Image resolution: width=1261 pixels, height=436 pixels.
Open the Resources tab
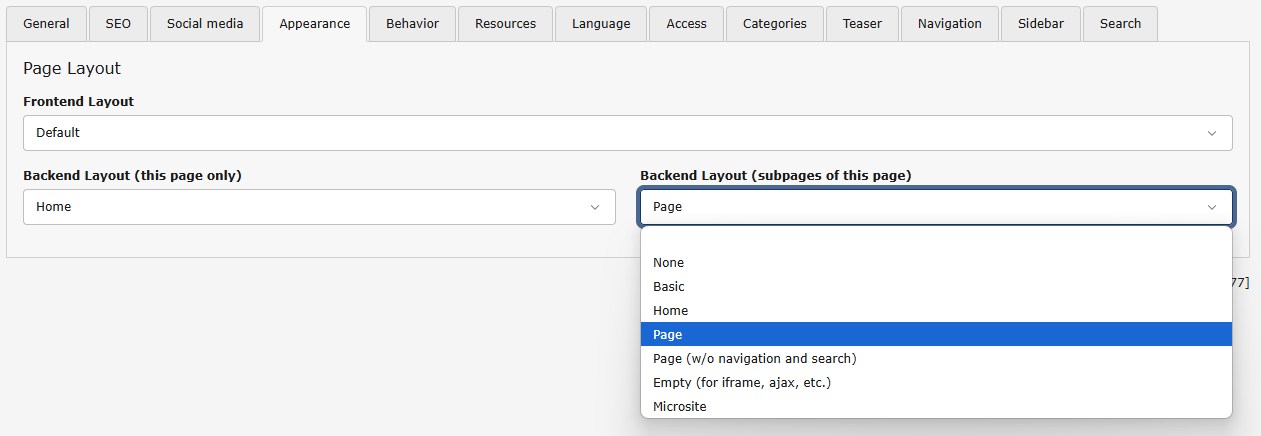pyautogui.click(x=505, y=24)
